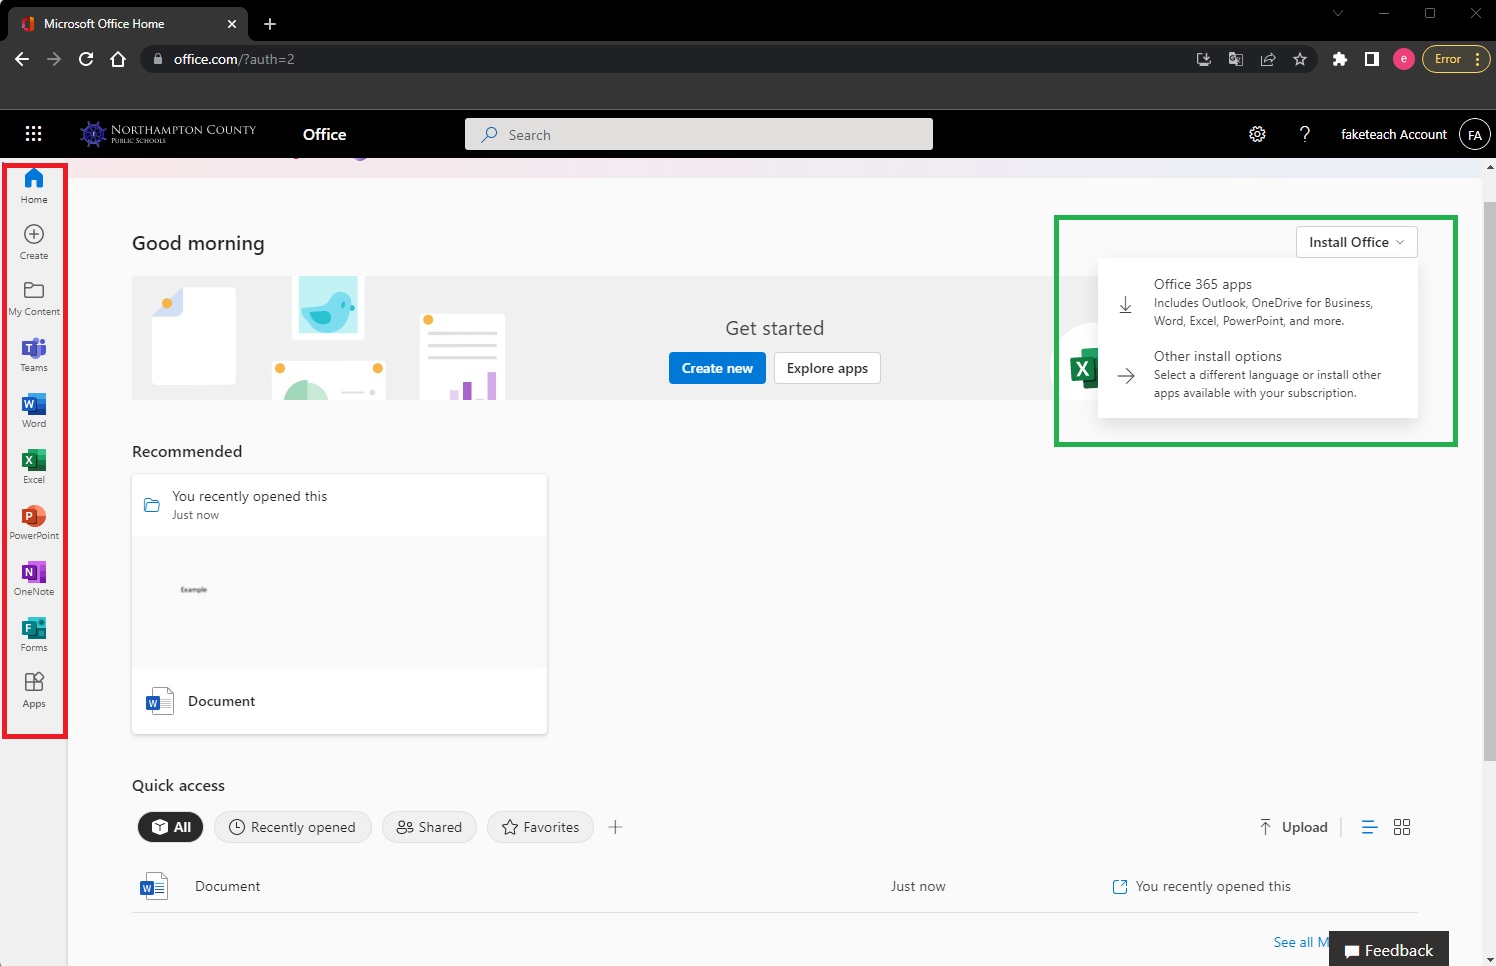
Task: Click the browser Error profile button
Action: click(x=1456, y=59)
